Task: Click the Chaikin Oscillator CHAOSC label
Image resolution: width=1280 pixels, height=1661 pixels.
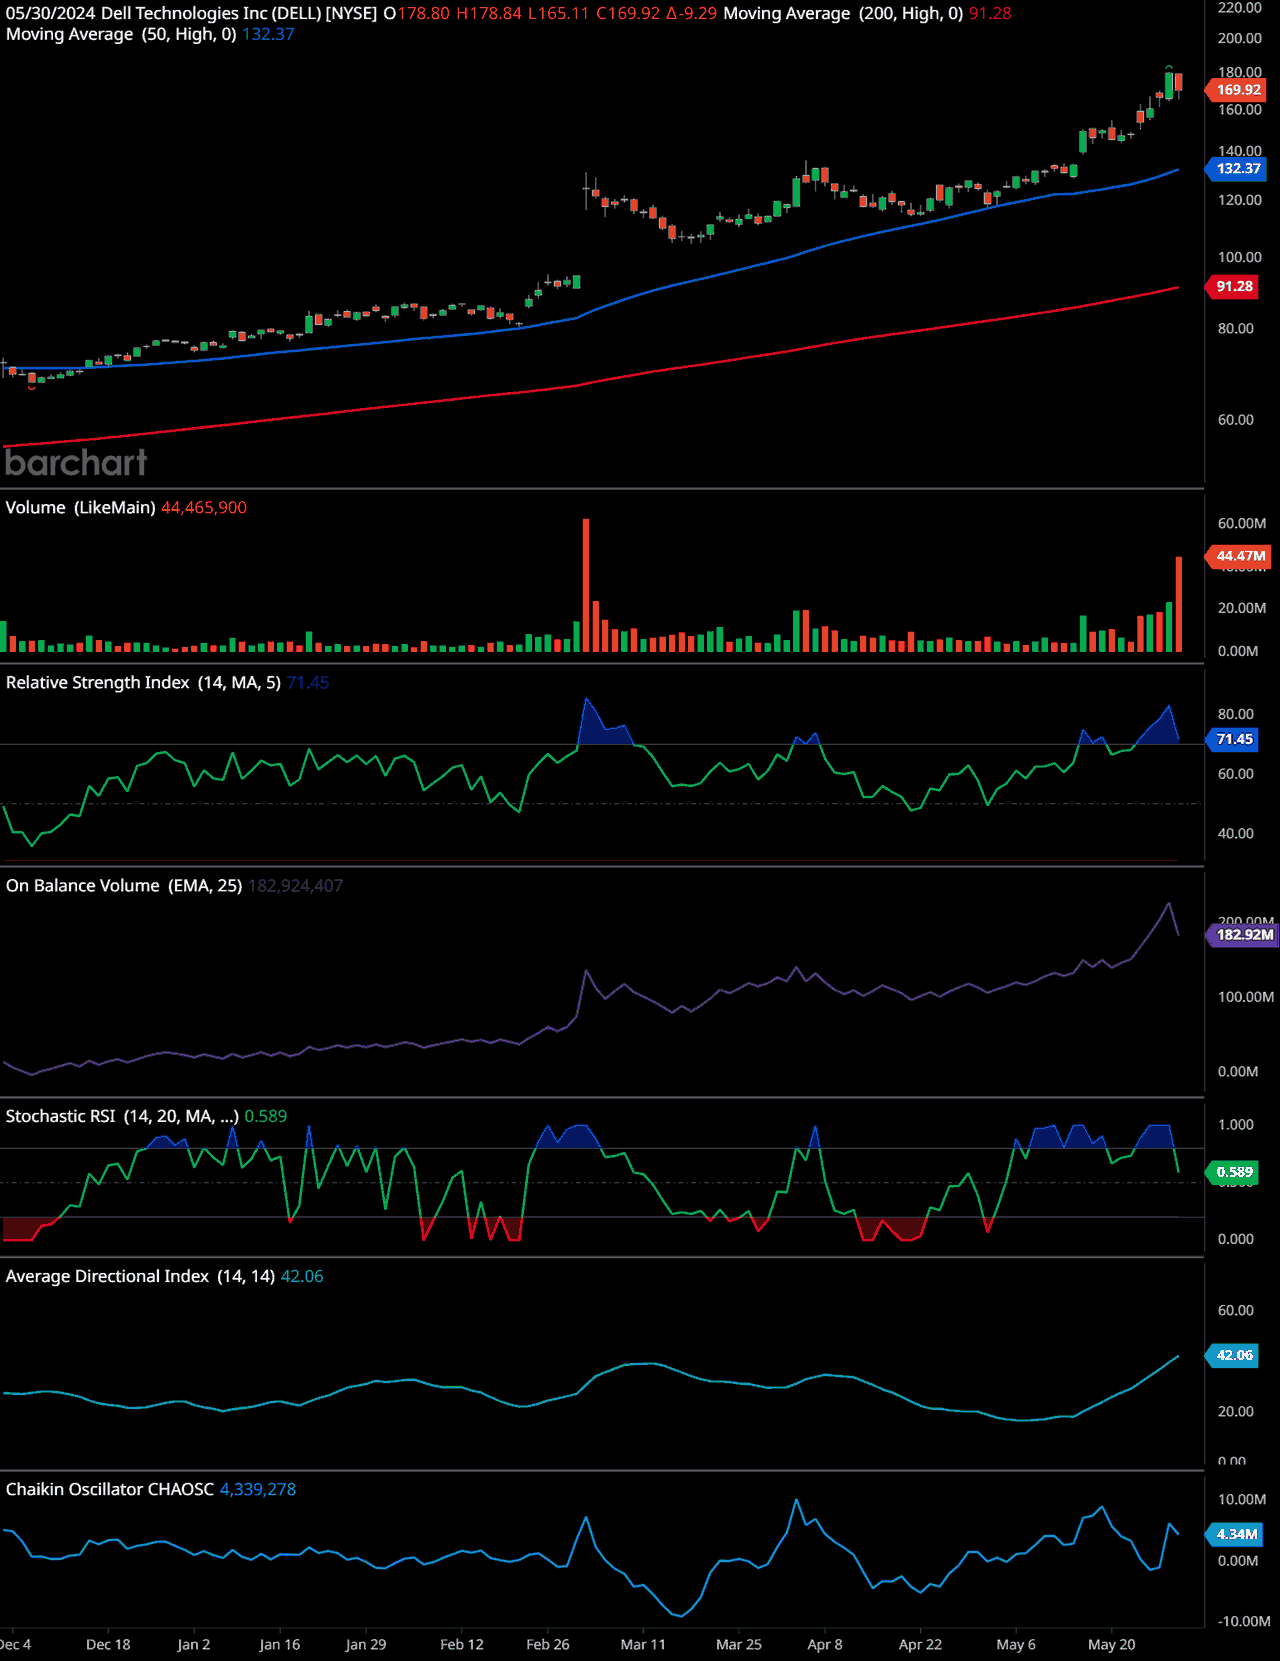Action: pyautogui.click(x=110, y=1489)
